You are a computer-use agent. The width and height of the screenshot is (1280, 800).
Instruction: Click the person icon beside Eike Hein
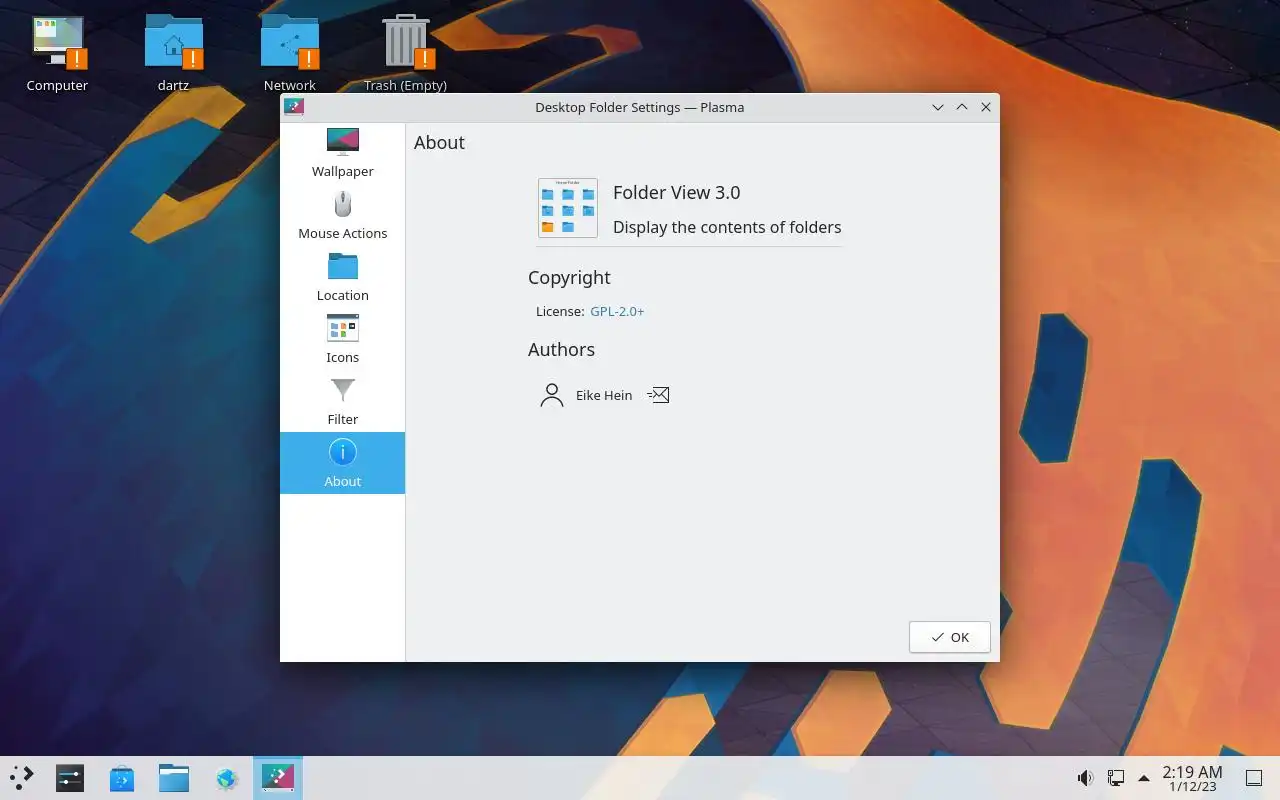point(552,395)
